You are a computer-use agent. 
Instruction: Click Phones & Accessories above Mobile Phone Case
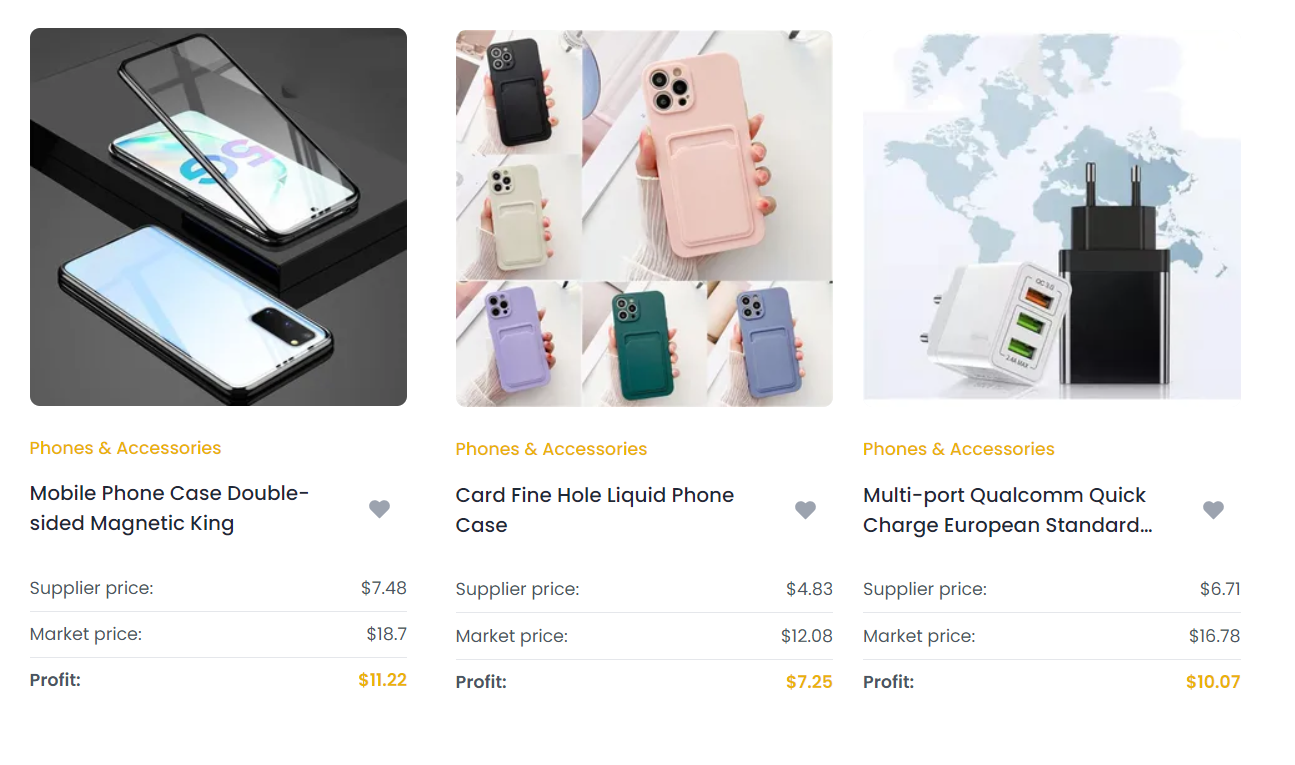(x=125, y=448)
